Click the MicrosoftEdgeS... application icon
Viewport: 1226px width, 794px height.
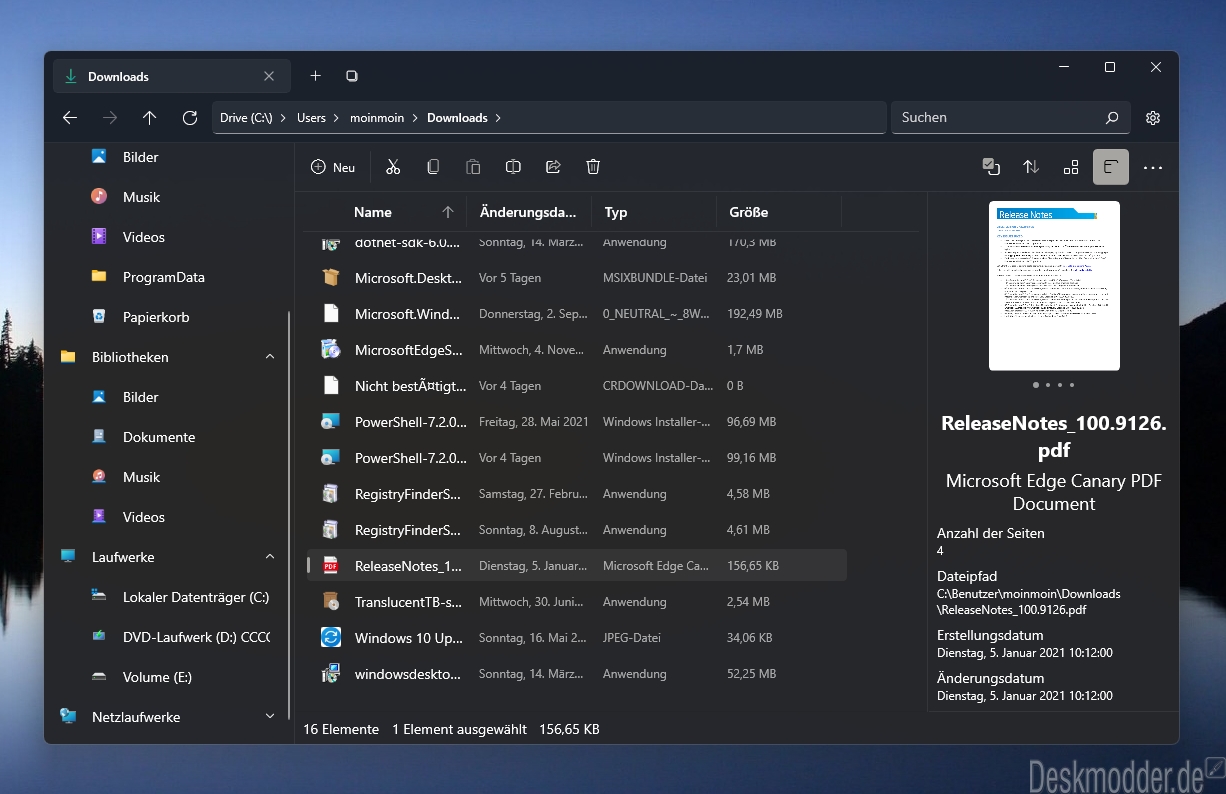click(x=331, y=350)
